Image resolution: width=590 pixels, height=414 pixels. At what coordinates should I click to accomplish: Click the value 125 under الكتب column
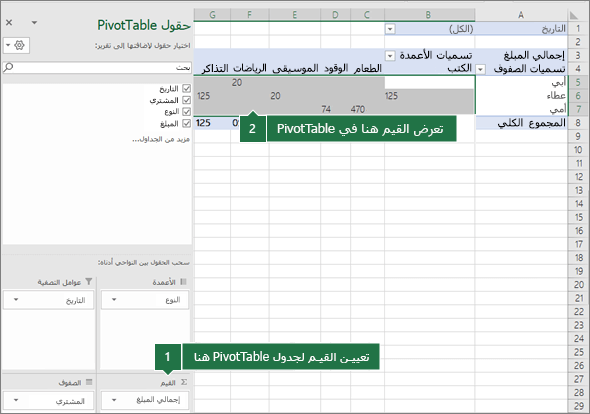click(x=391, y=96)
